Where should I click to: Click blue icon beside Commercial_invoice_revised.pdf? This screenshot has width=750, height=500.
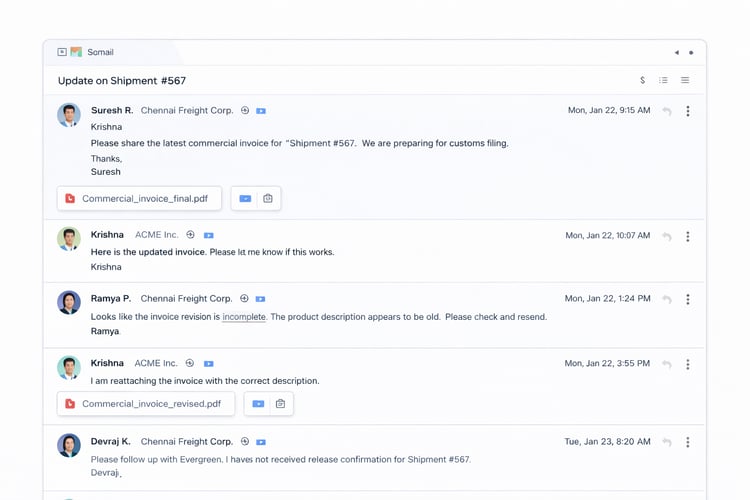(258, 404)
